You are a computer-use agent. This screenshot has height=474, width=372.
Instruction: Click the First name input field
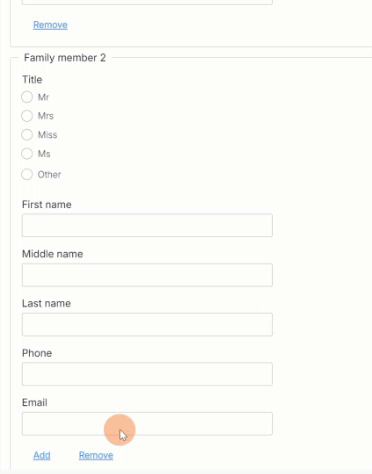coord(147,225)
